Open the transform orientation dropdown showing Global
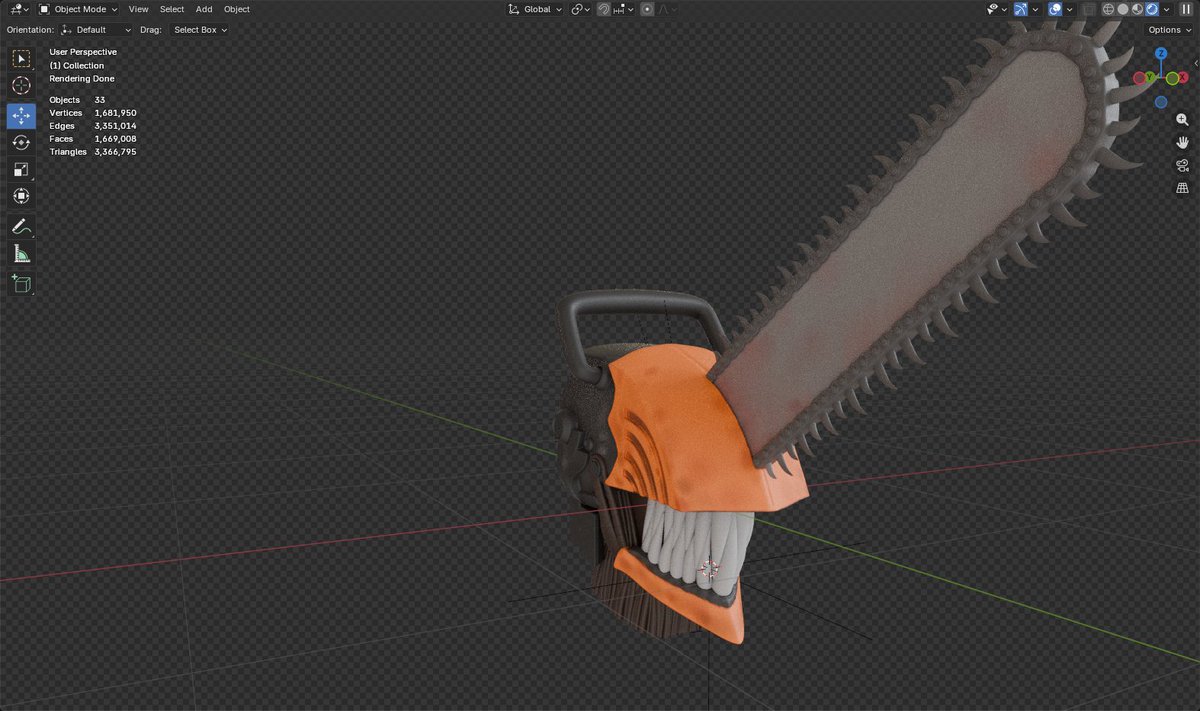 [x=535, y=9]
